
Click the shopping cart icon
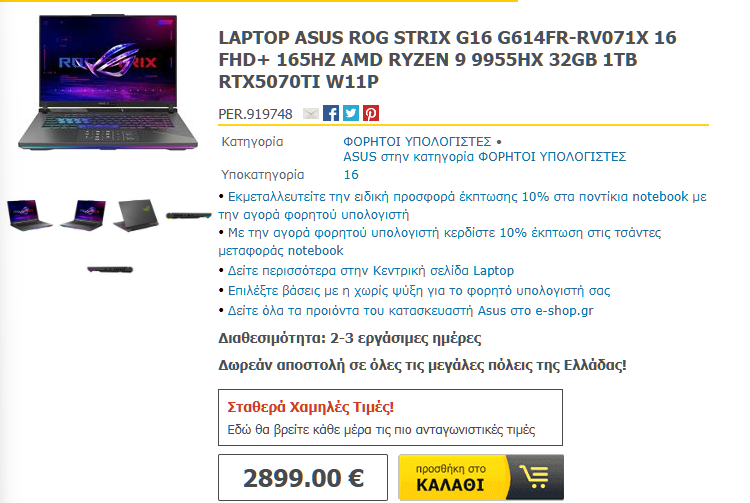point(534,477)
